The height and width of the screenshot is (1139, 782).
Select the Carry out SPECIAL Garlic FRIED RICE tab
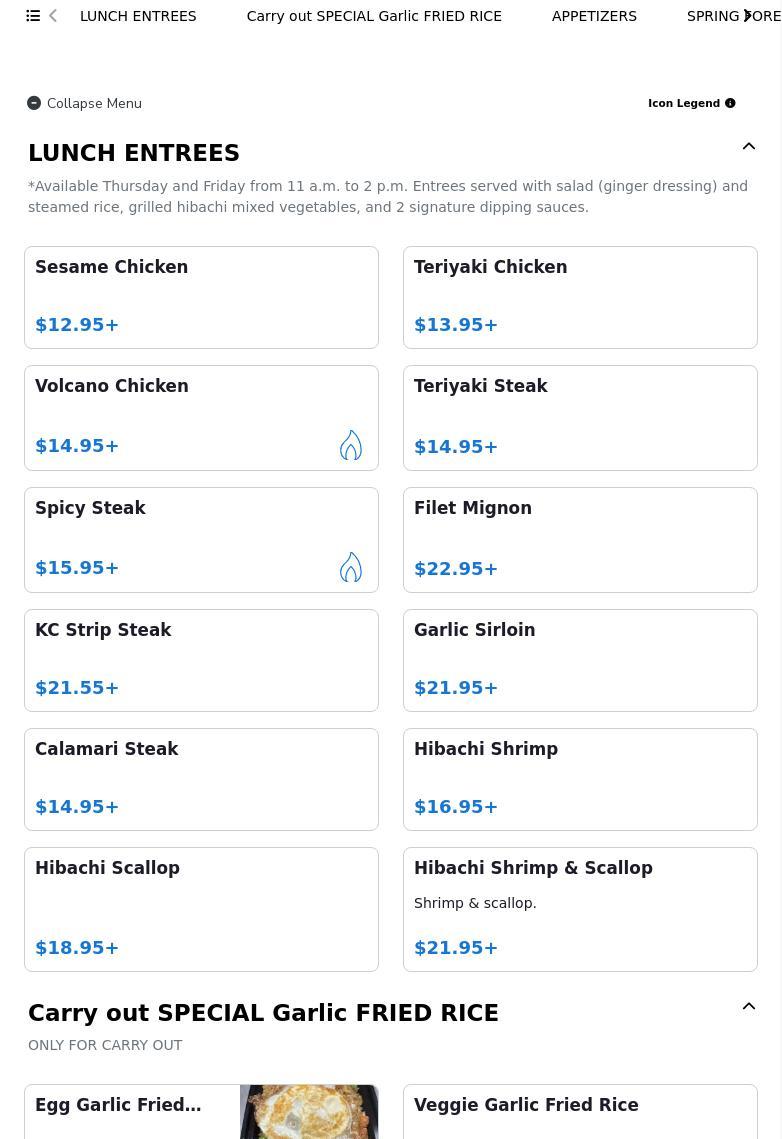click(374, 16)
